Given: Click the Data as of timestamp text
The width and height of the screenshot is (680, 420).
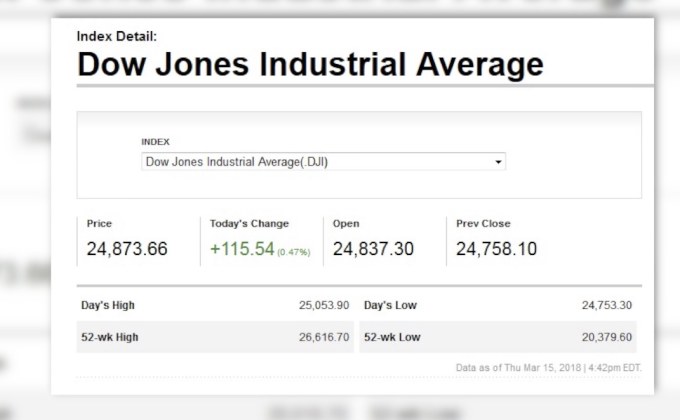Looking at the screenshot, I should tap(548, 367).
